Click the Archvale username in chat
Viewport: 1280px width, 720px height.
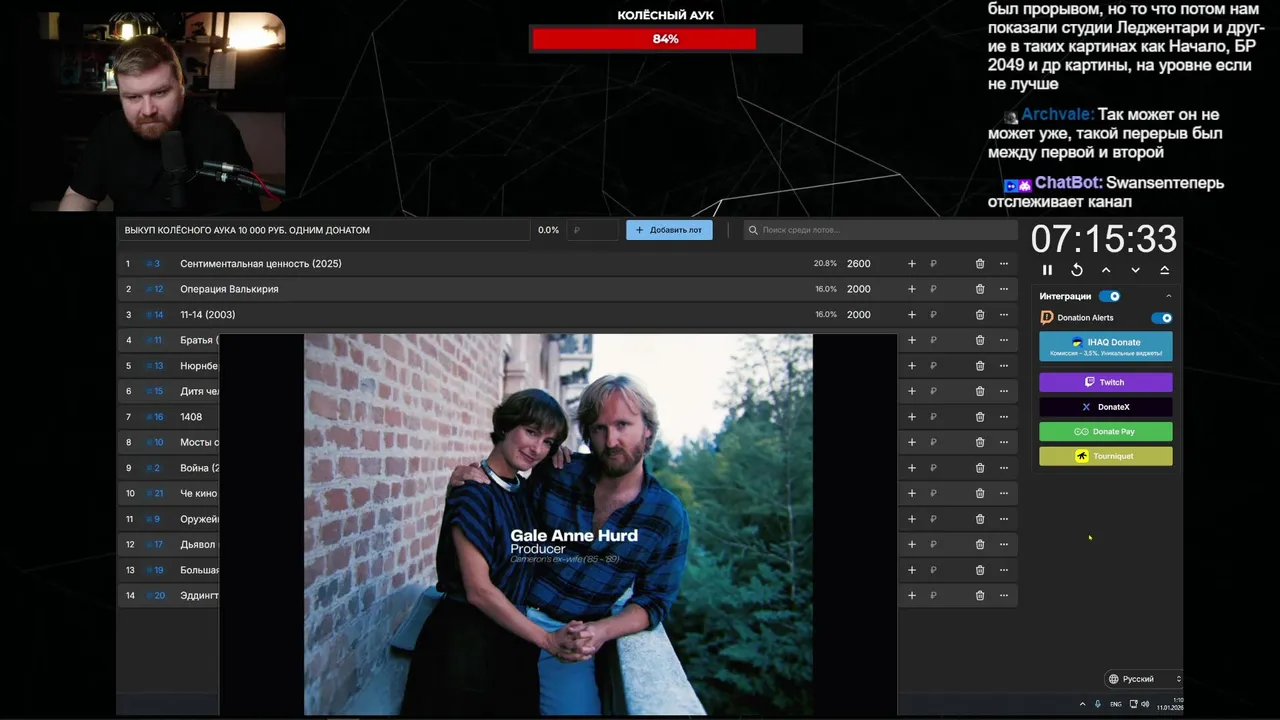(1057, 115)
